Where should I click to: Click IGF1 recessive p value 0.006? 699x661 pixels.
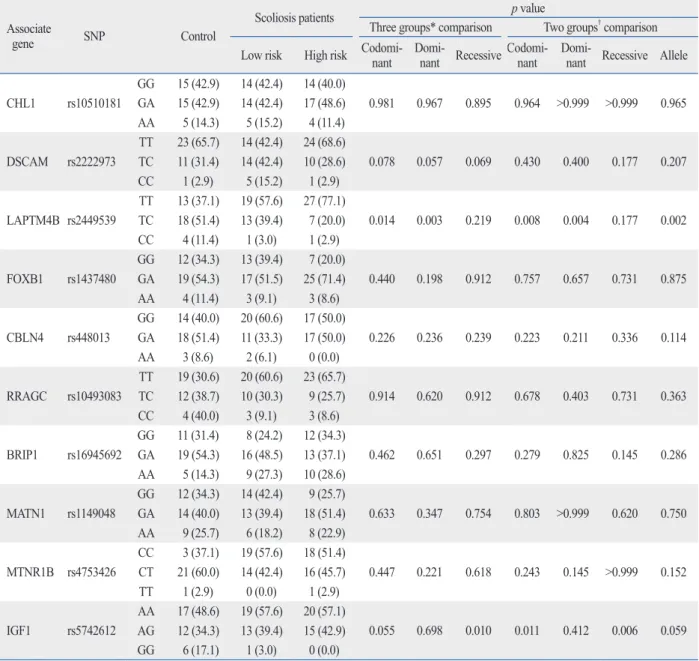coord(625,631)
